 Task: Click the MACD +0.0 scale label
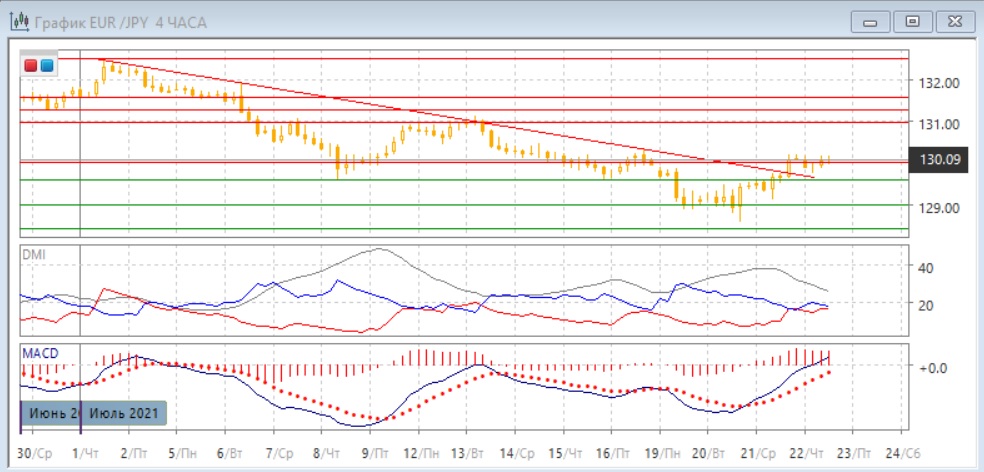931,367
